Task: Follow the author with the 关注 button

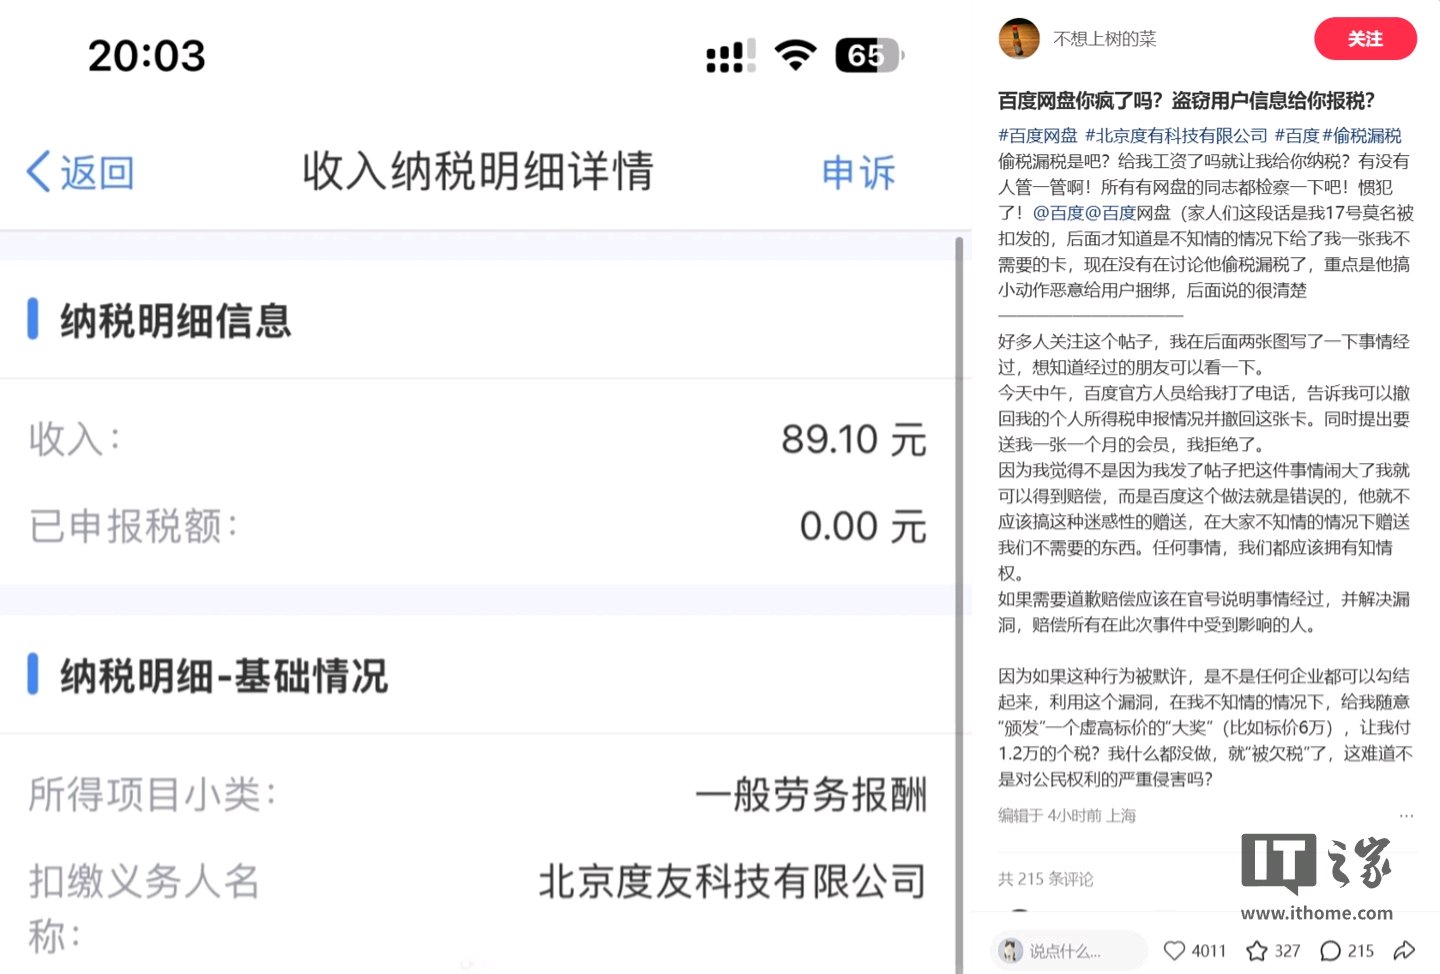Action: point(1365,39)
